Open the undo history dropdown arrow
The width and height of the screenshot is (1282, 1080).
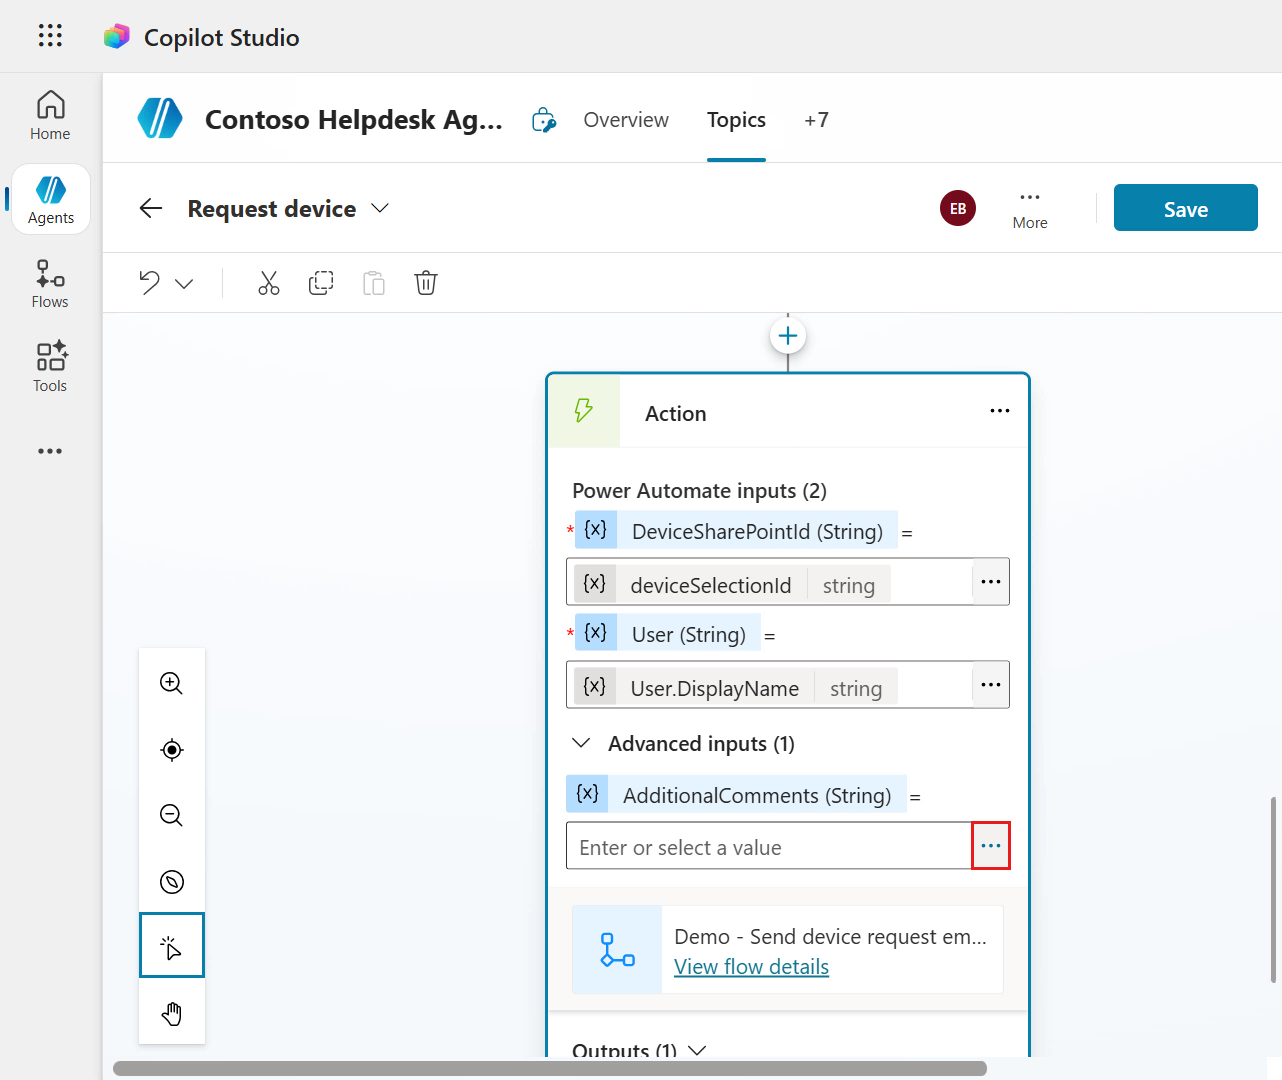pyautogui.click(x=184, y=284)
